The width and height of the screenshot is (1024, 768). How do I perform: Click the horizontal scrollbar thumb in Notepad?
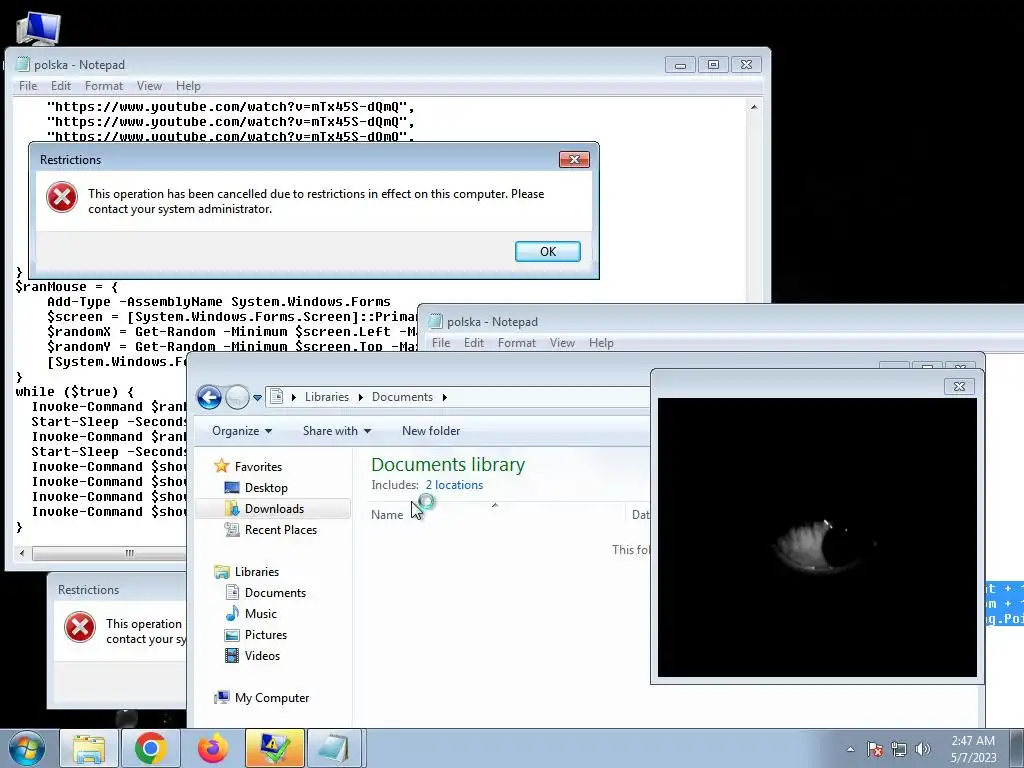pyautogui.click(x=108, y=553)
